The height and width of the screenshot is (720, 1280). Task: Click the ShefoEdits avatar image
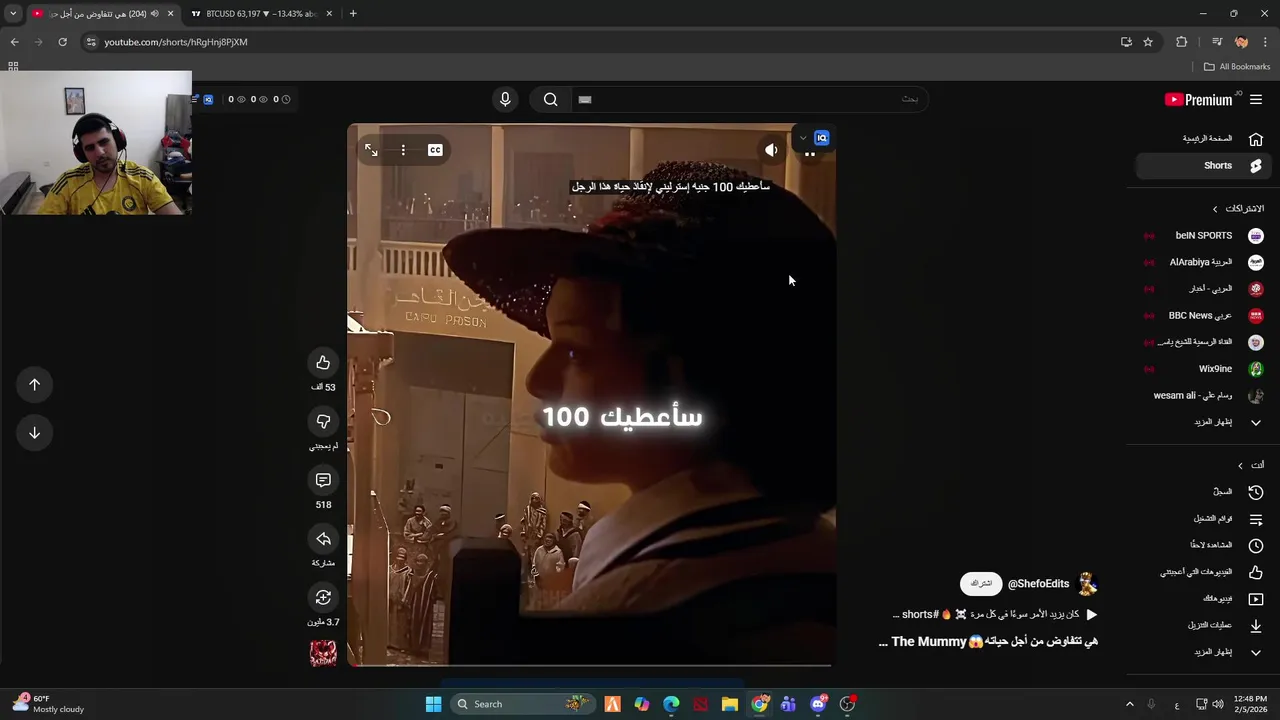pyautogui.click(x=1088, y=584)
